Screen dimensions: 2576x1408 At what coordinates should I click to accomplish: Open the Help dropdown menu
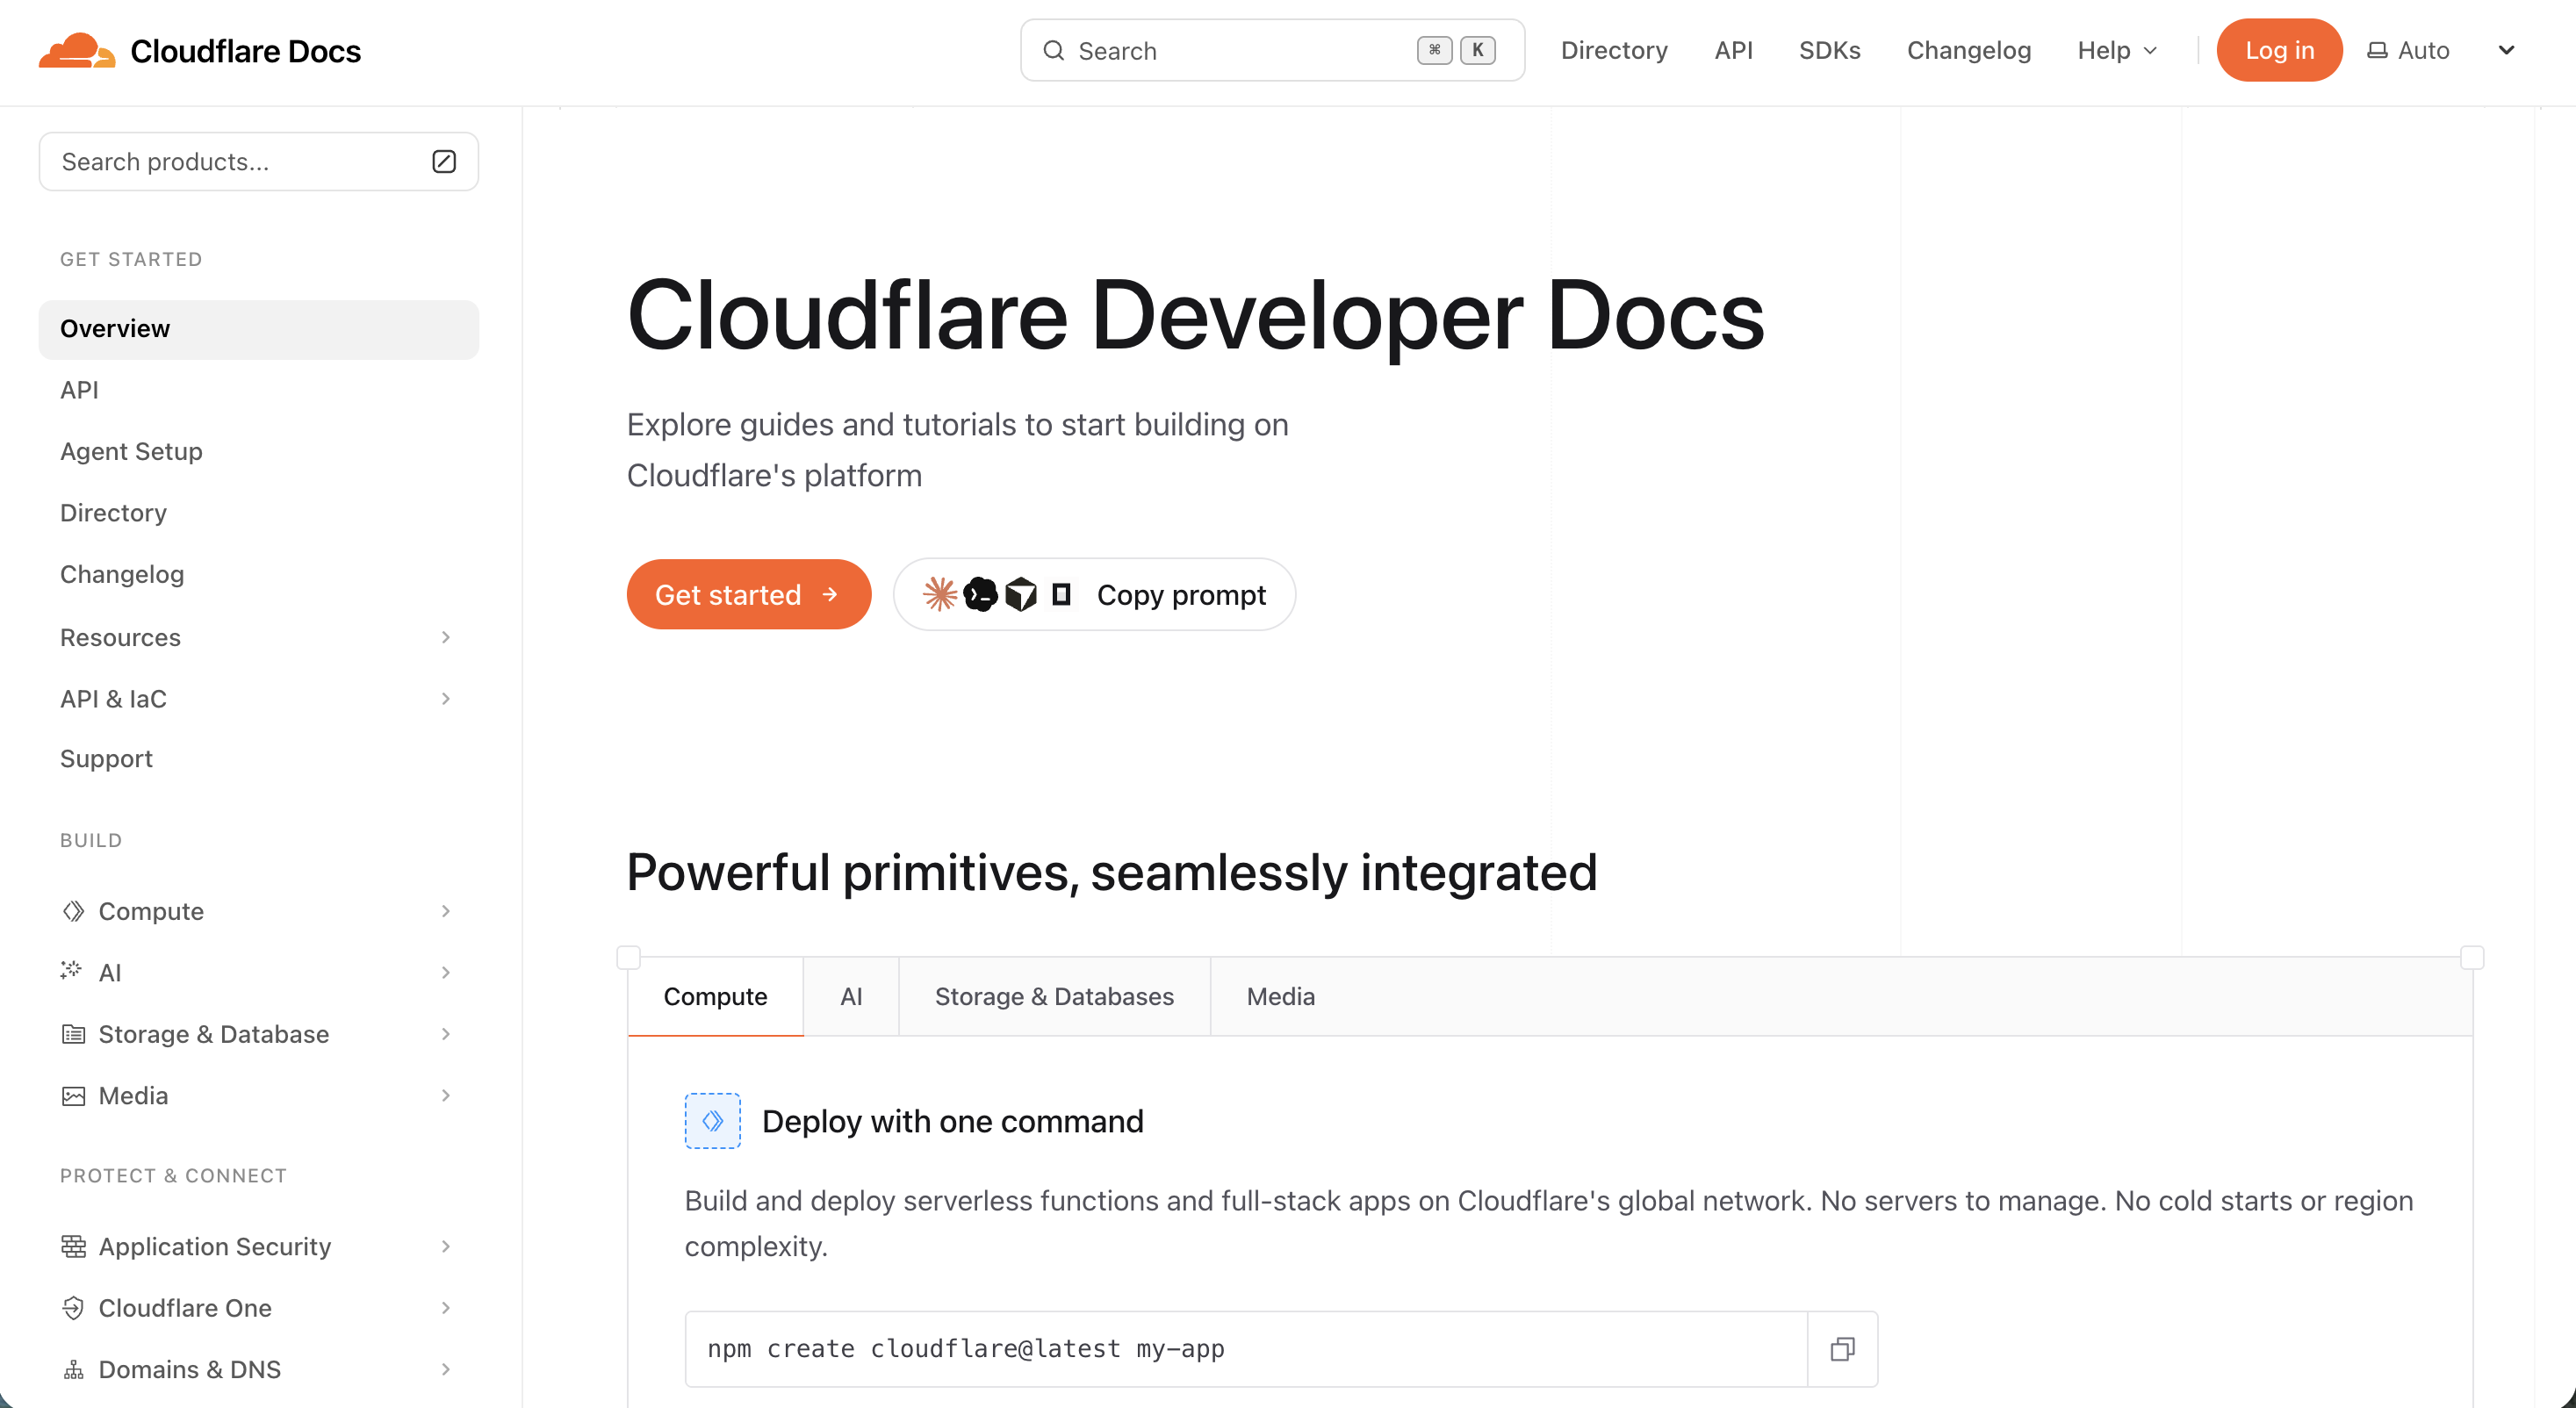click(2117, 50)
